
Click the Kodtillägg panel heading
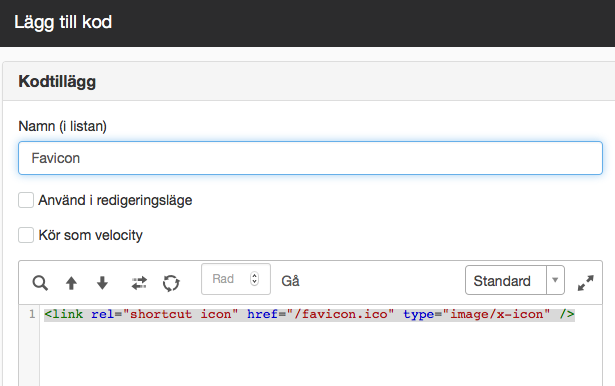click(x=57, y=82)
